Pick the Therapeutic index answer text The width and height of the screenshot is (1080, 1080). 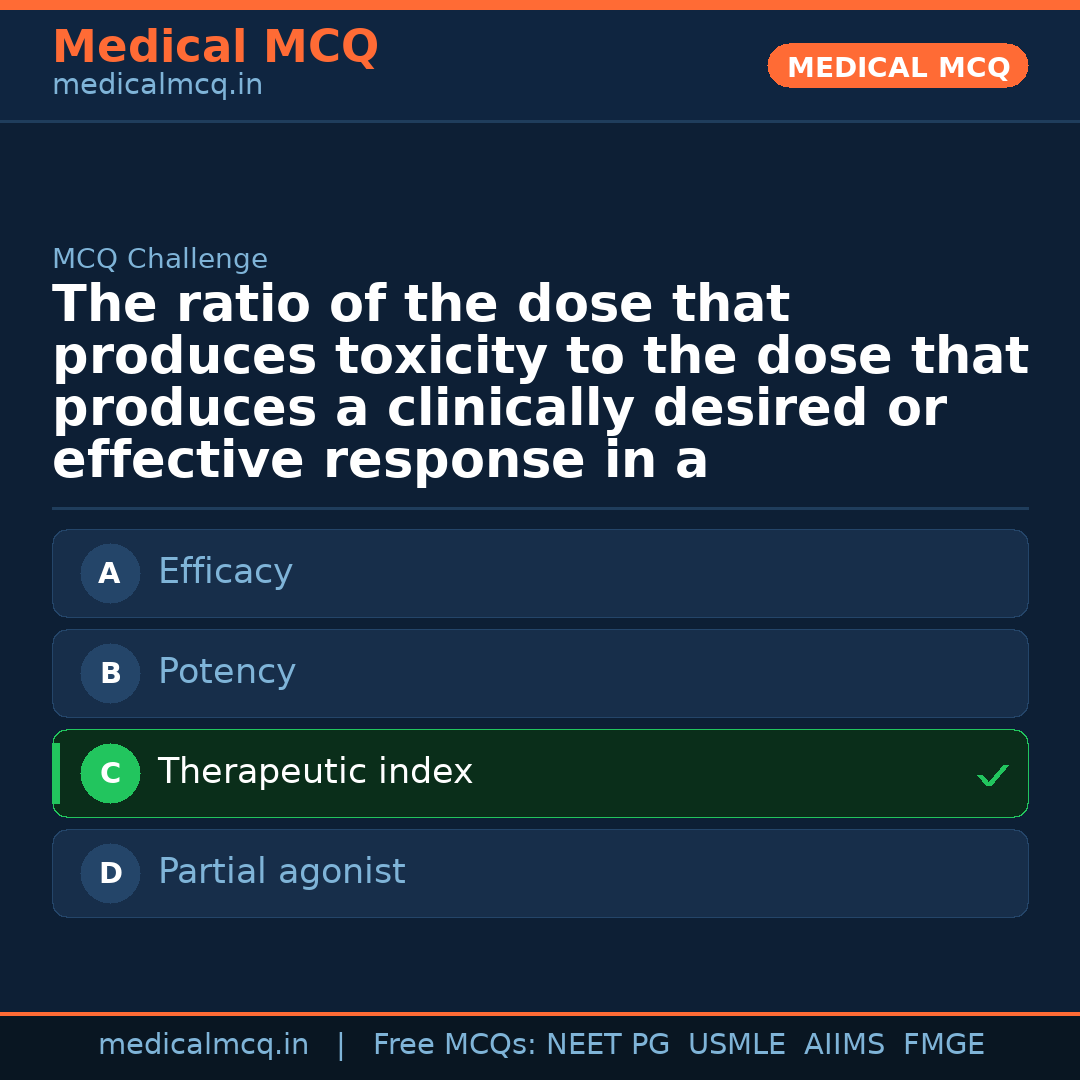[x=315, y=772]
